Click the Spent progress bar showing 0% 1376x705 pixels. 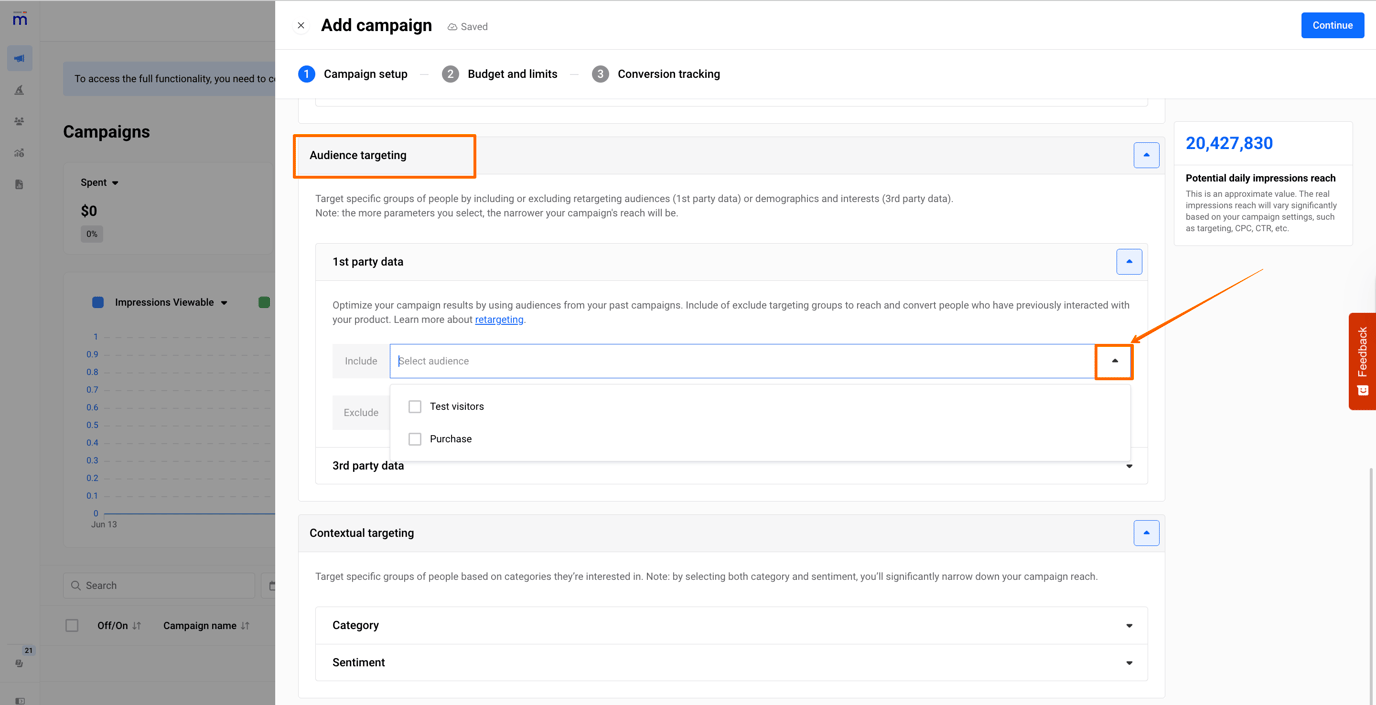(x=91, y=233)
